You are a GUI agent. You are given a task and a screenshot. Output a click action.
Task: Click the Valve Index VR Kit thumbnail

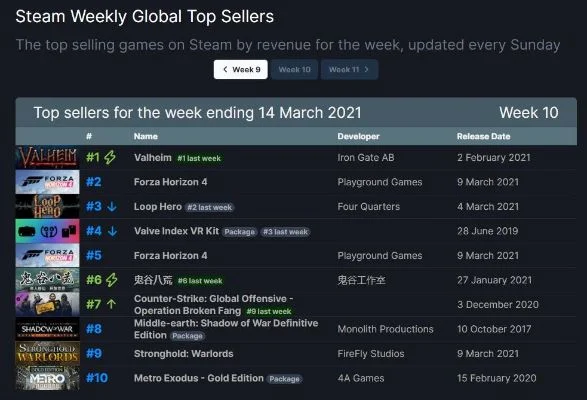(48, 231)
